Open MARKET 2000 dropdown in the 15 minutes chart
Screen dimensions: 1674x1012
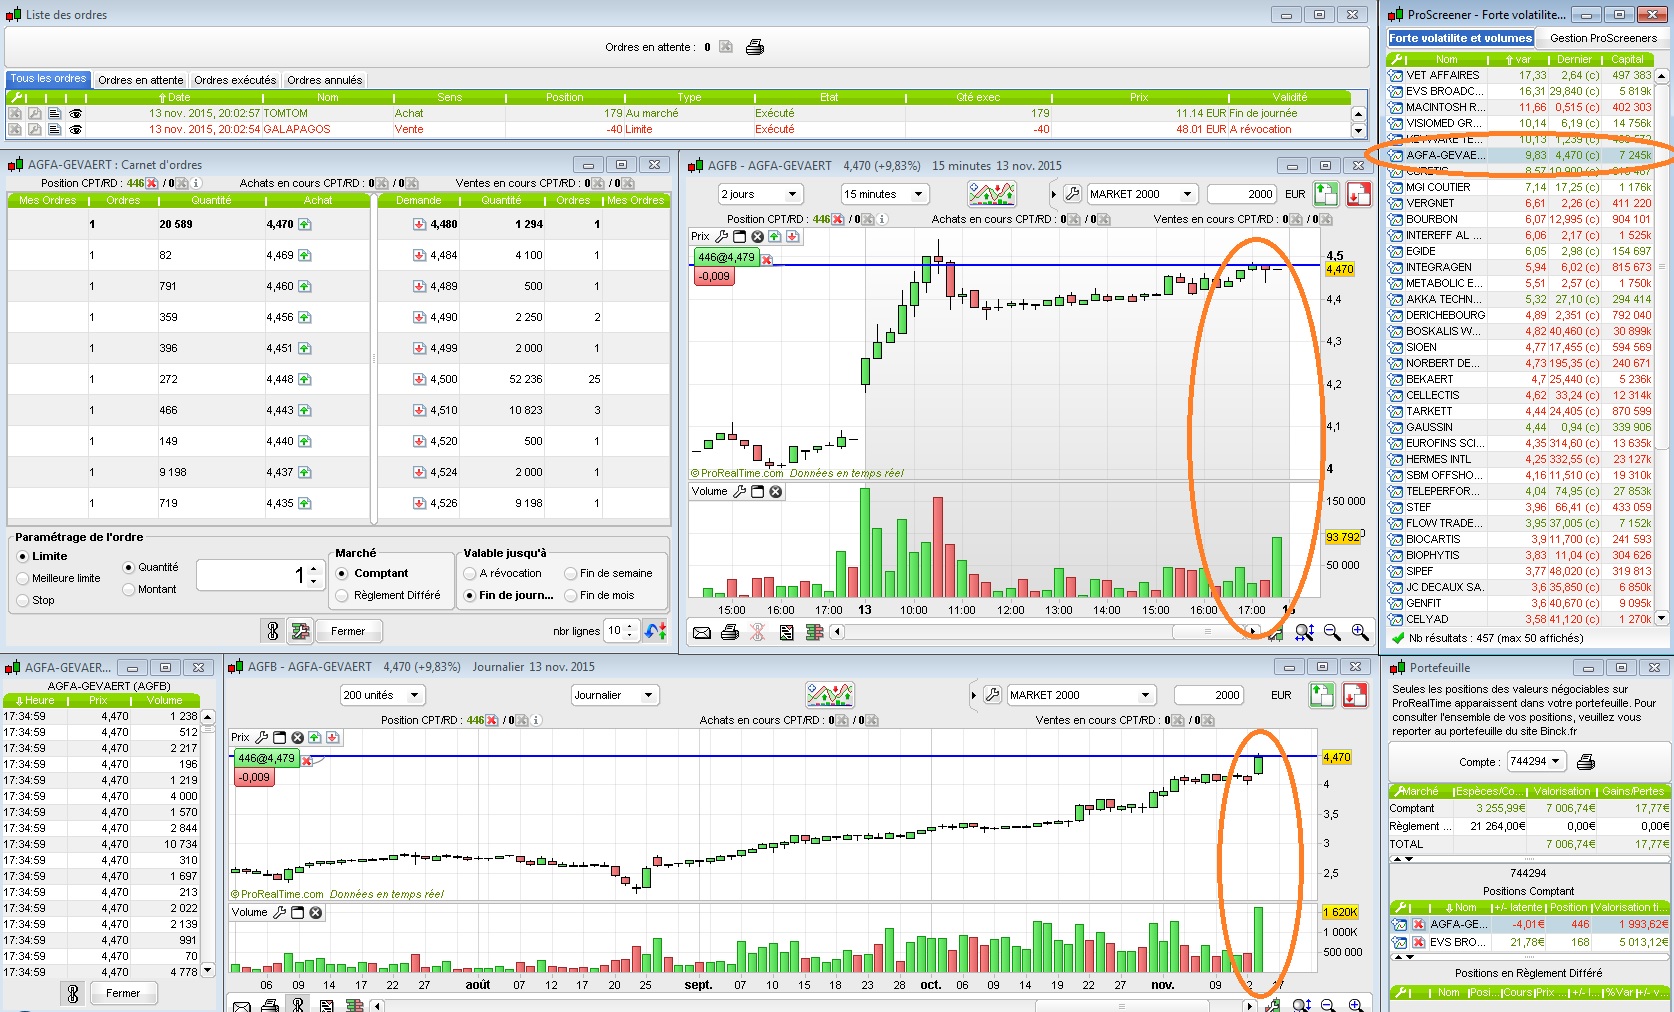tap(1141, 194)
